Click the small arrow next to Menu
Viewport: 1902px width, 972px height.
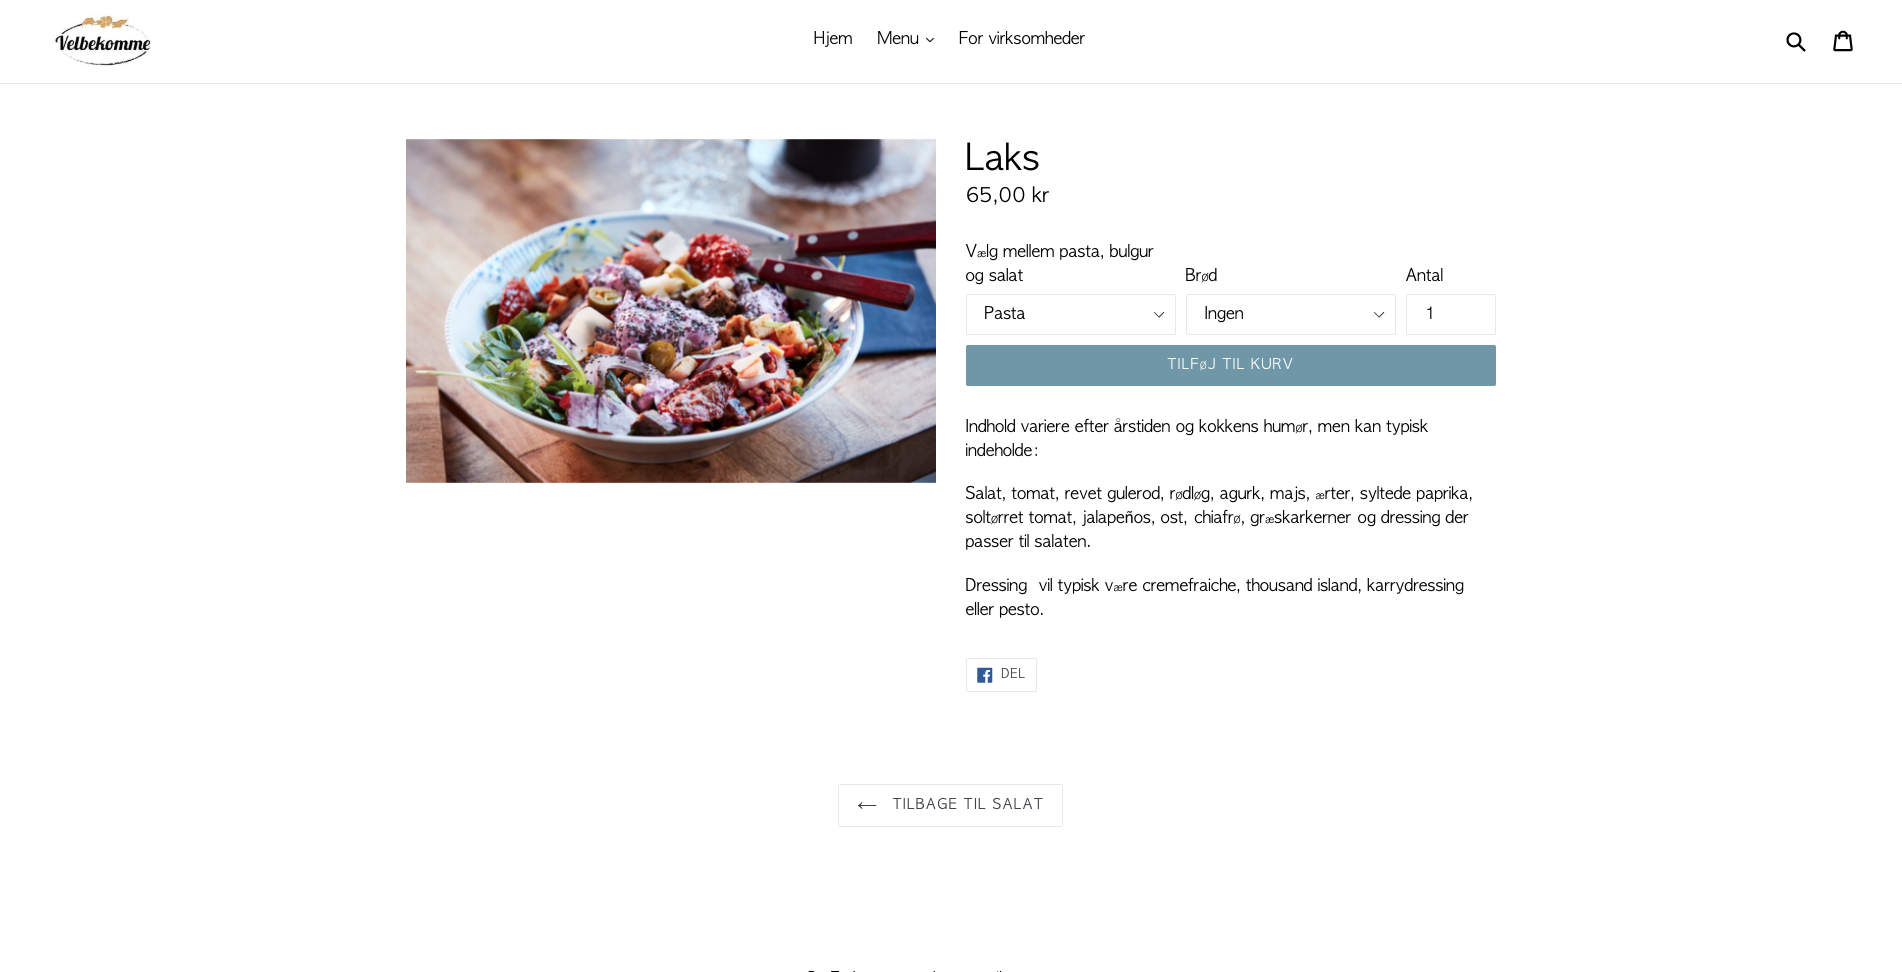[x=930, y=40]
